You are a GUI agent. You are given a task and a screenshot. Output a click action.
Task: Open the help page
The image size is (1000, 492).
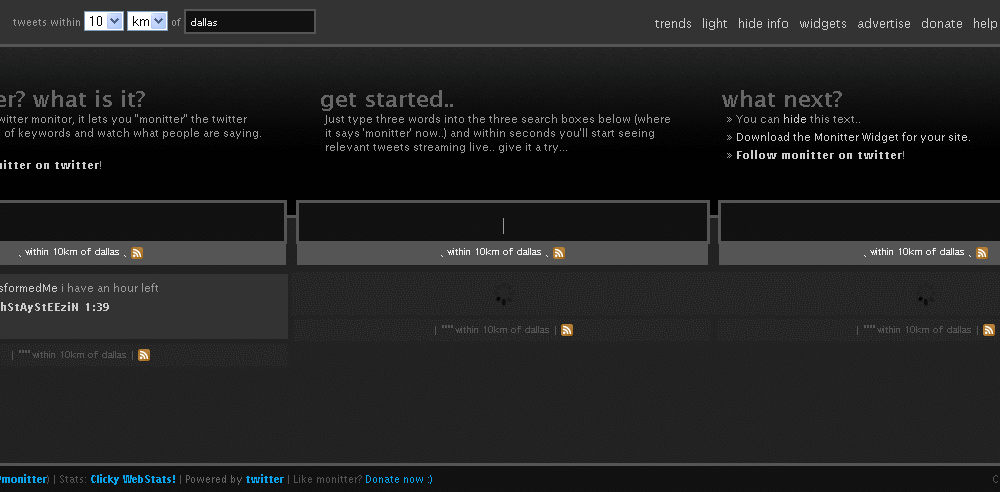tap(984, 24)
